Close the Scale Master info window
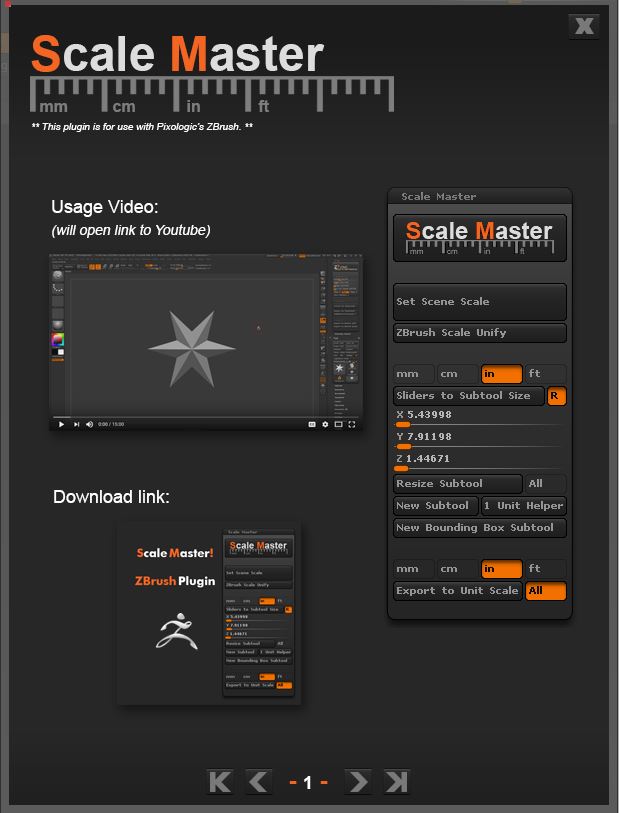Viewport: 619px width, 813px height. [584, 26]
